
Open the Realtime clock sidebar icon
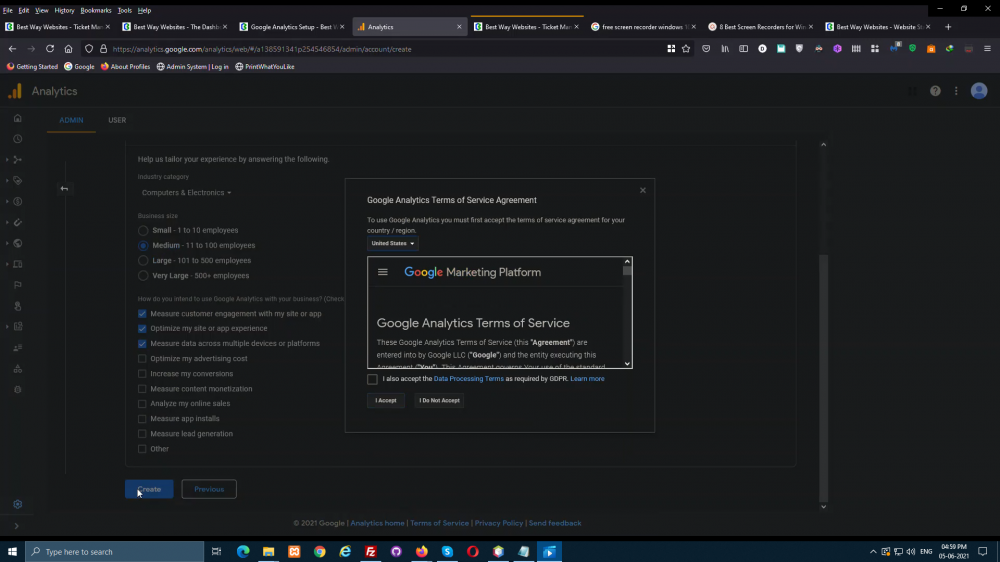(18, 139)
